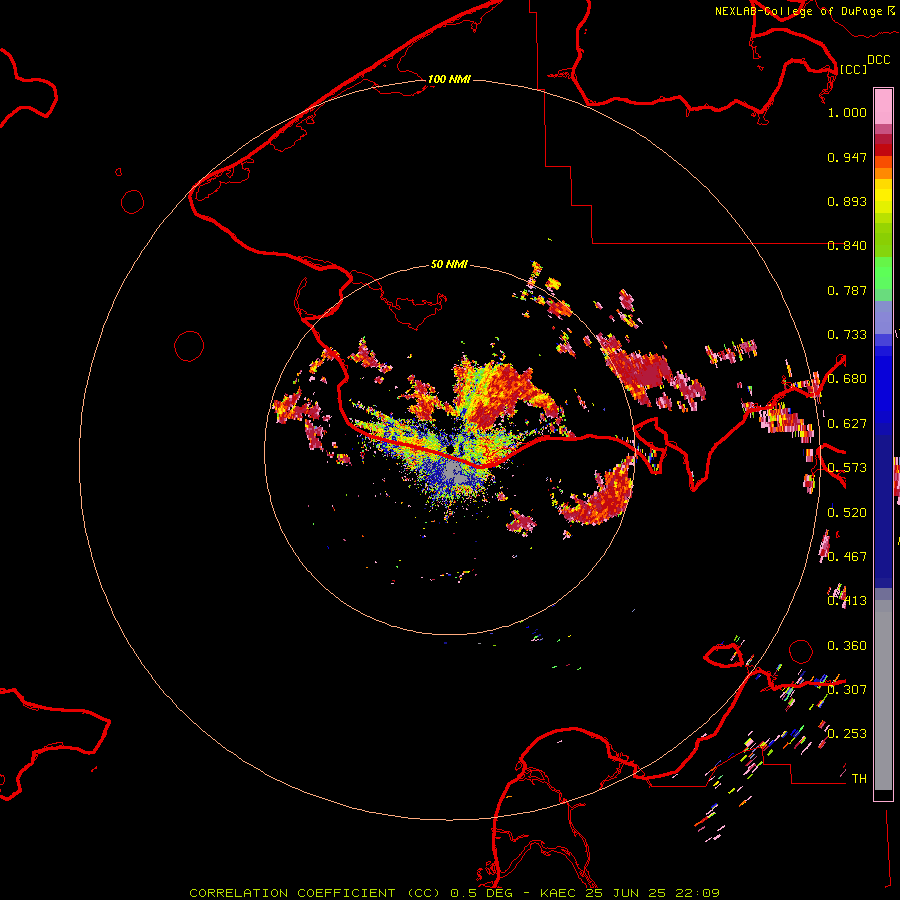
Task: Select the 0.360 scale value
Action: (x=847, y=646)
